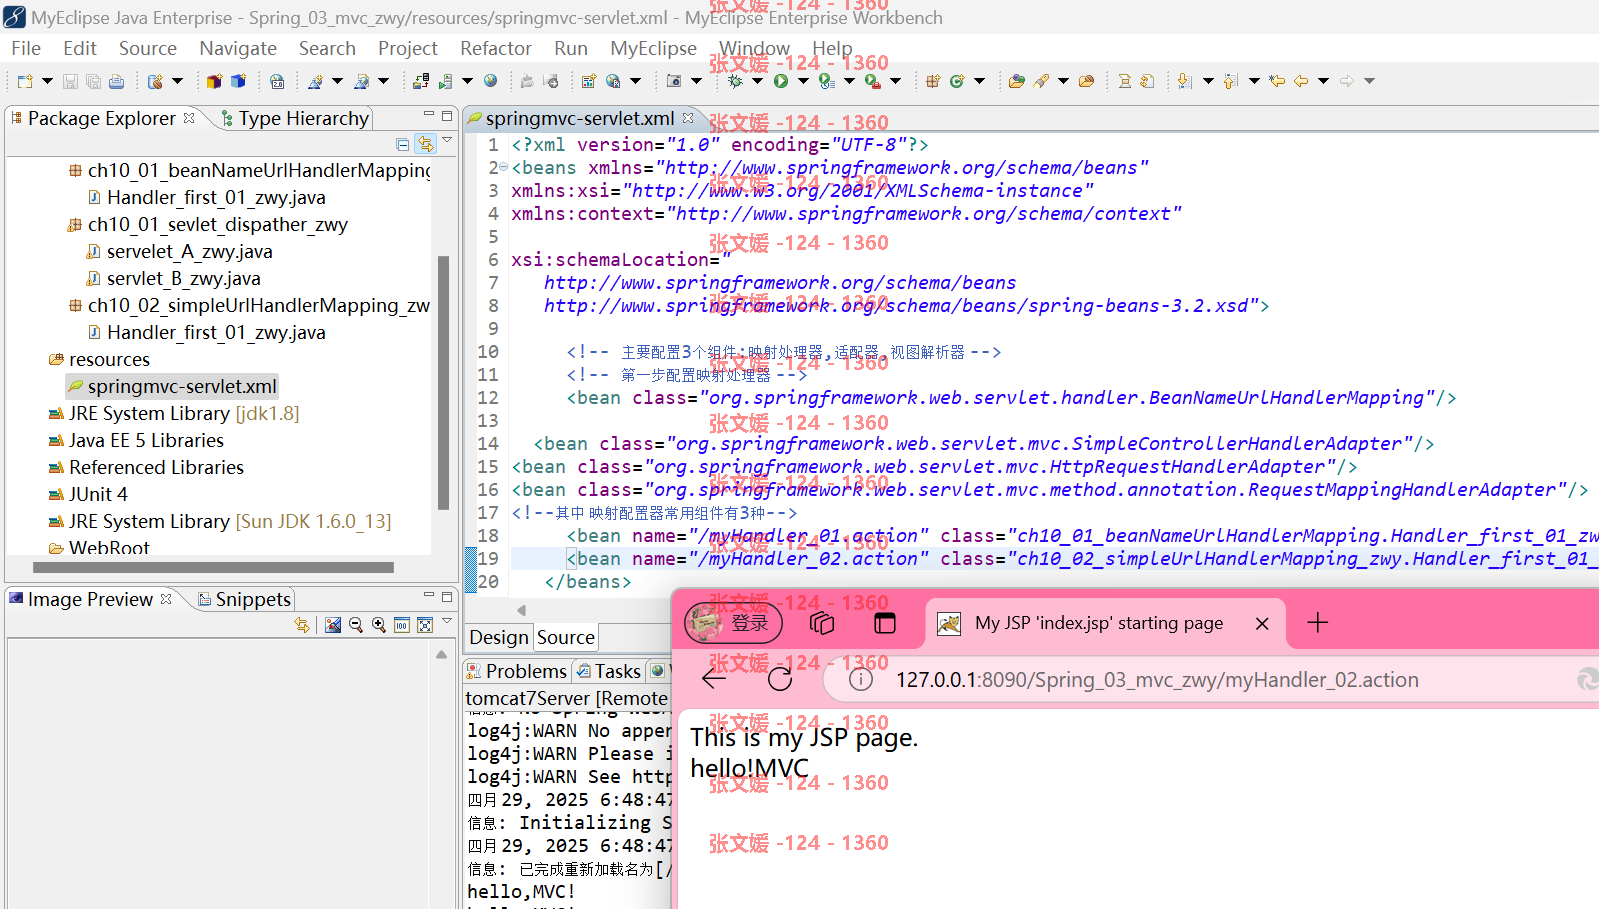The image size is (1599, 909).
Task: Open the Project menu
Action: click(407, 48)
